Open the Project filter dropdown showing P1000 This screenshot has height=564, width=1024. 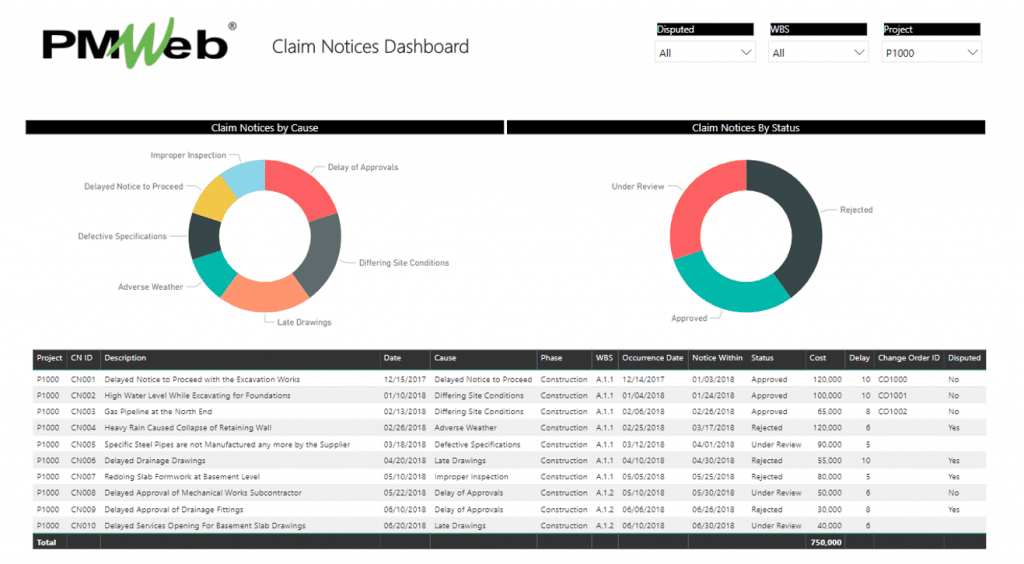(931, 53)
